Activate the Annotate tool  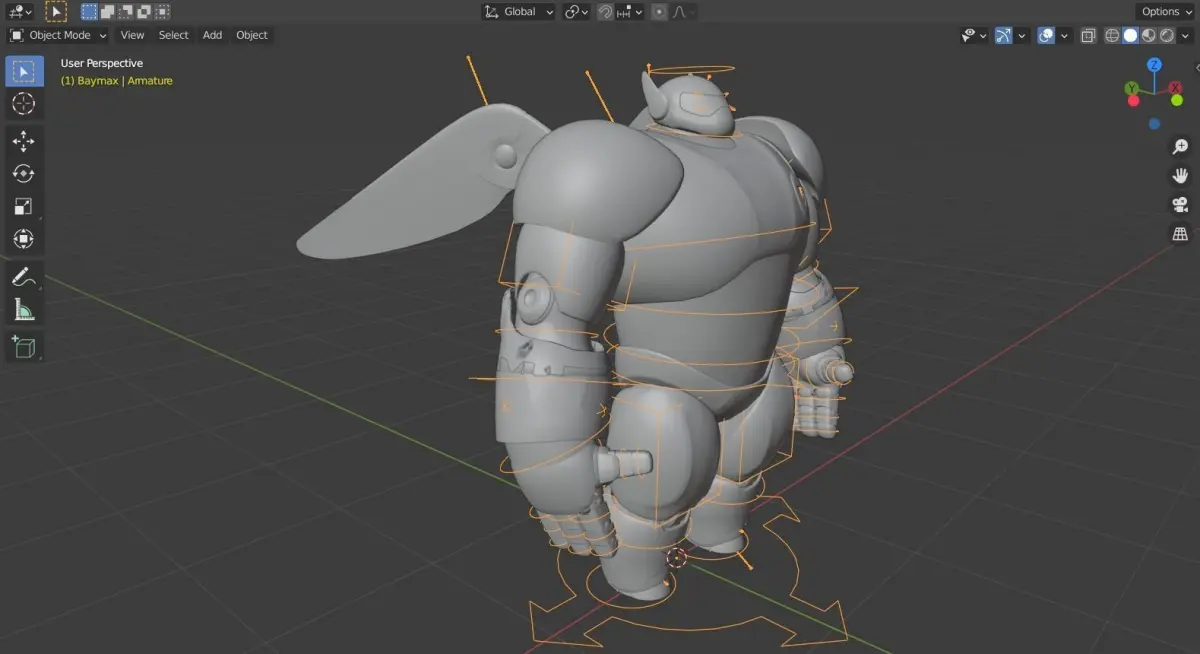24,276
